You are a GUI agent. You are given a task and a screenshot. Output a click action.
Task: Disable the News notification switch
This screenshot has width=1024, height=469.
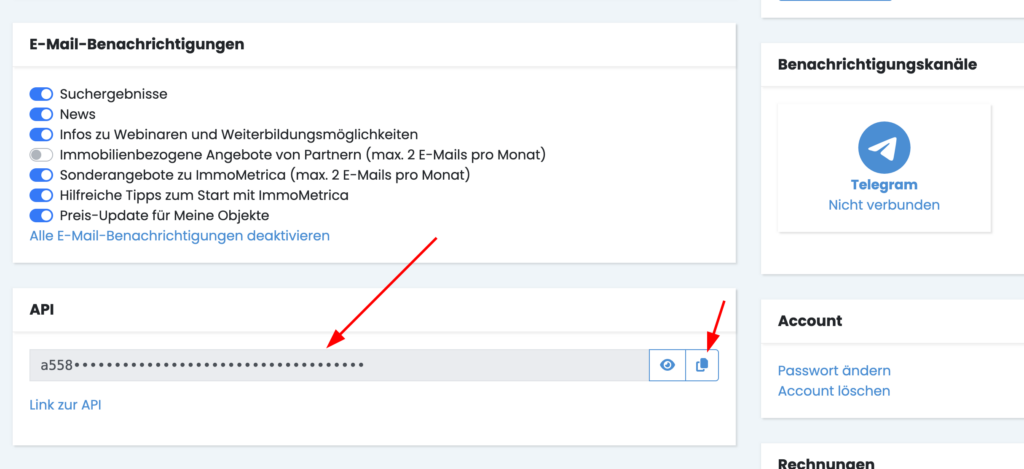tap(41, 114)
